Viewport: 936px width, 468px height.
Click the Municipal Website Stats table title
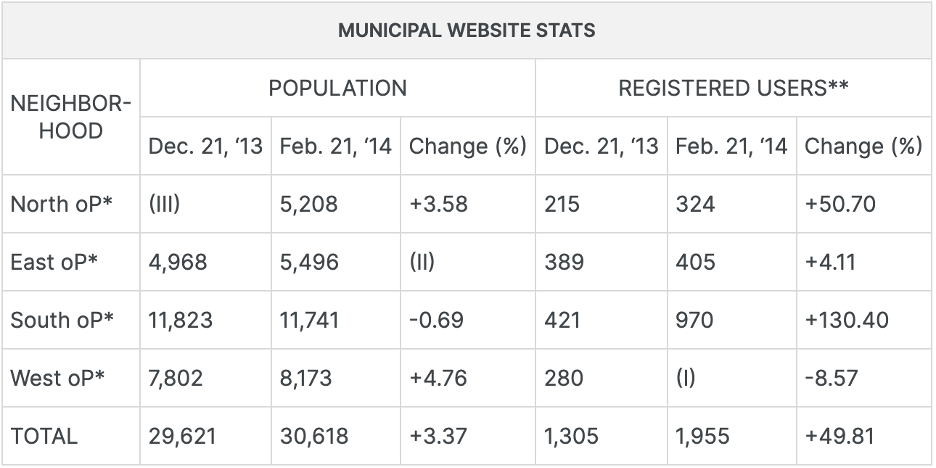point(466,30)
